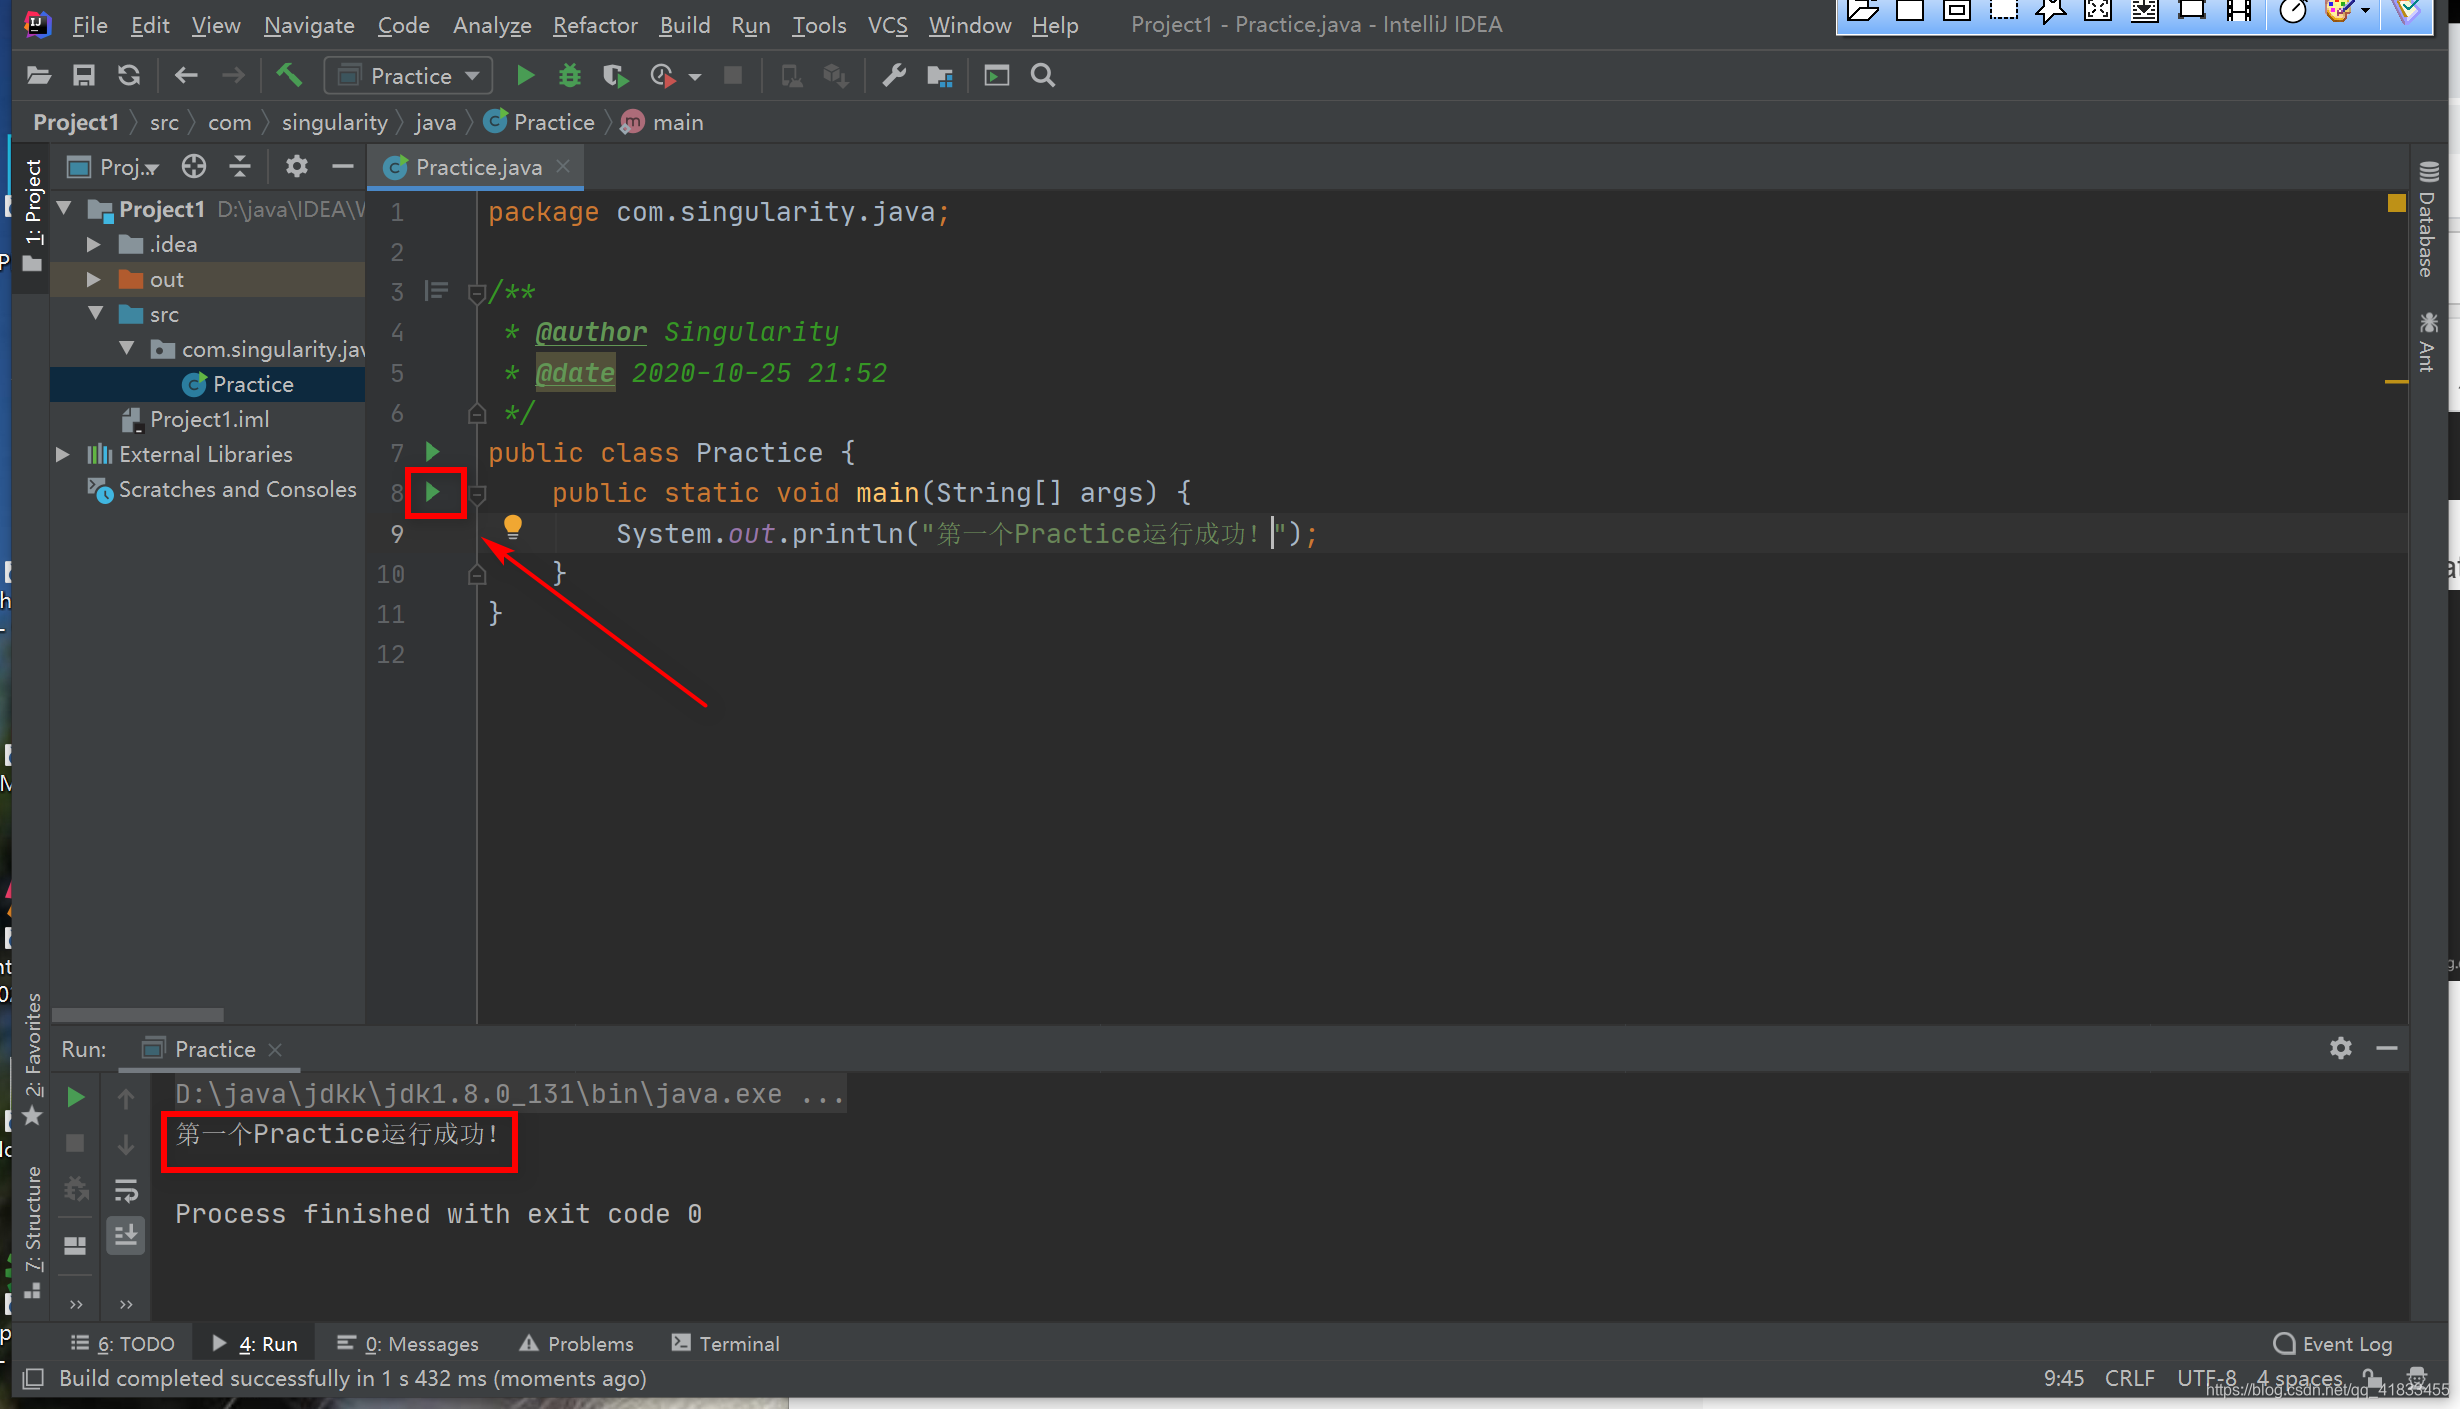Click the UTF-8 encoding status widget
The width and height of the screenshot is (2460, 1409).
tap(2207, 1378)
